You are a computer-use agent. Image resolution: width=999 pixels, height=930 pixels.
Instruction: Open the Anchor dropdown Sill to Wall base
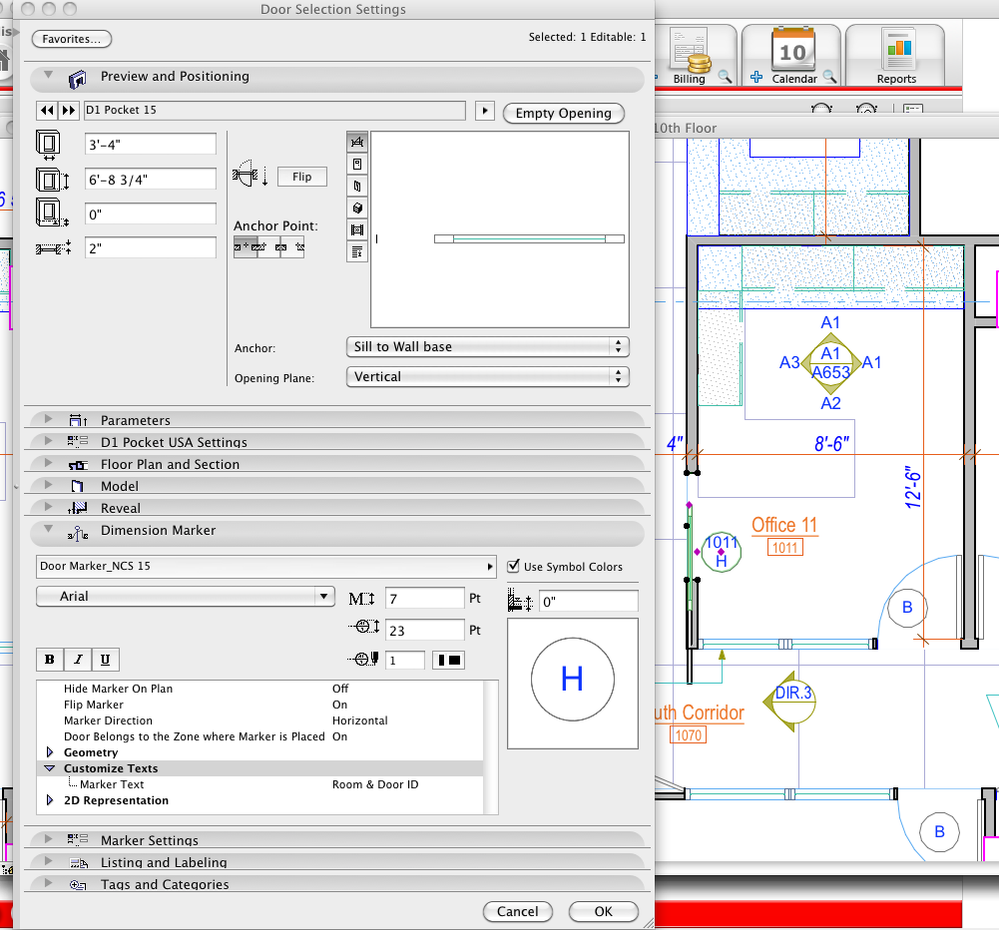487,347
